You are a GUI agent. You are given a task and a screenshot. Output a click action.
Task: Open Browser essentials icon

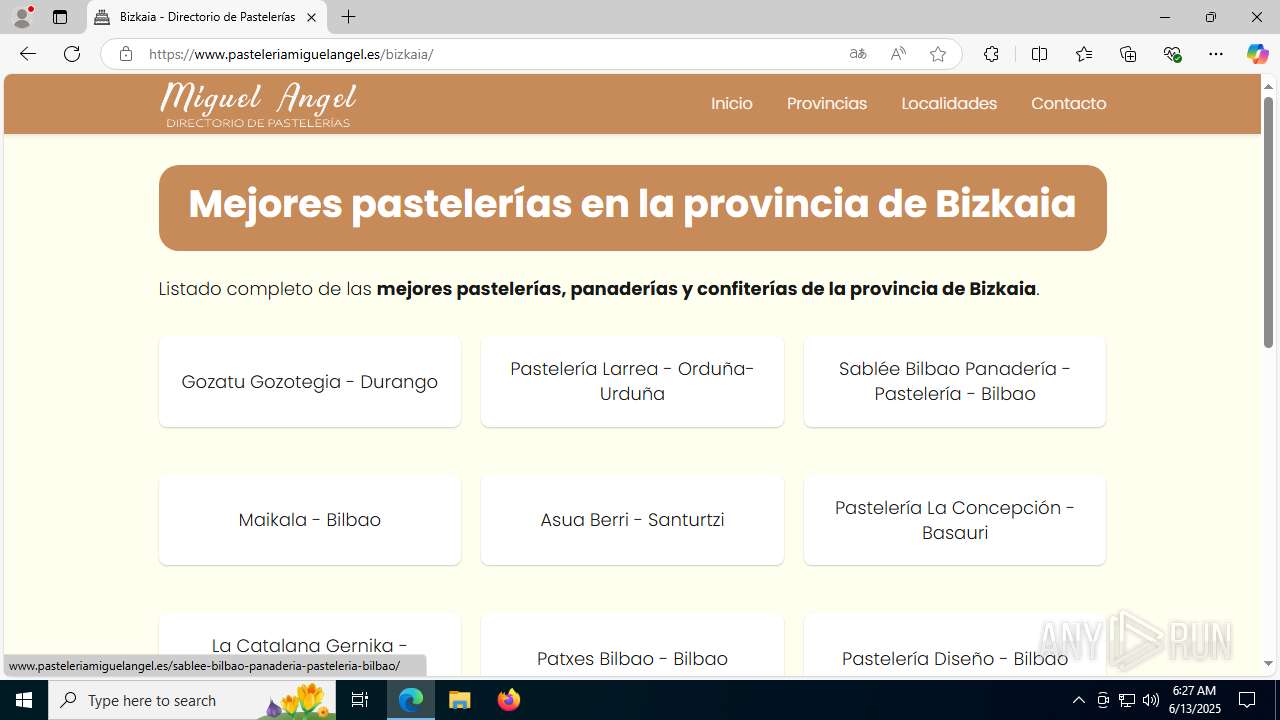tap(1172, 54)
